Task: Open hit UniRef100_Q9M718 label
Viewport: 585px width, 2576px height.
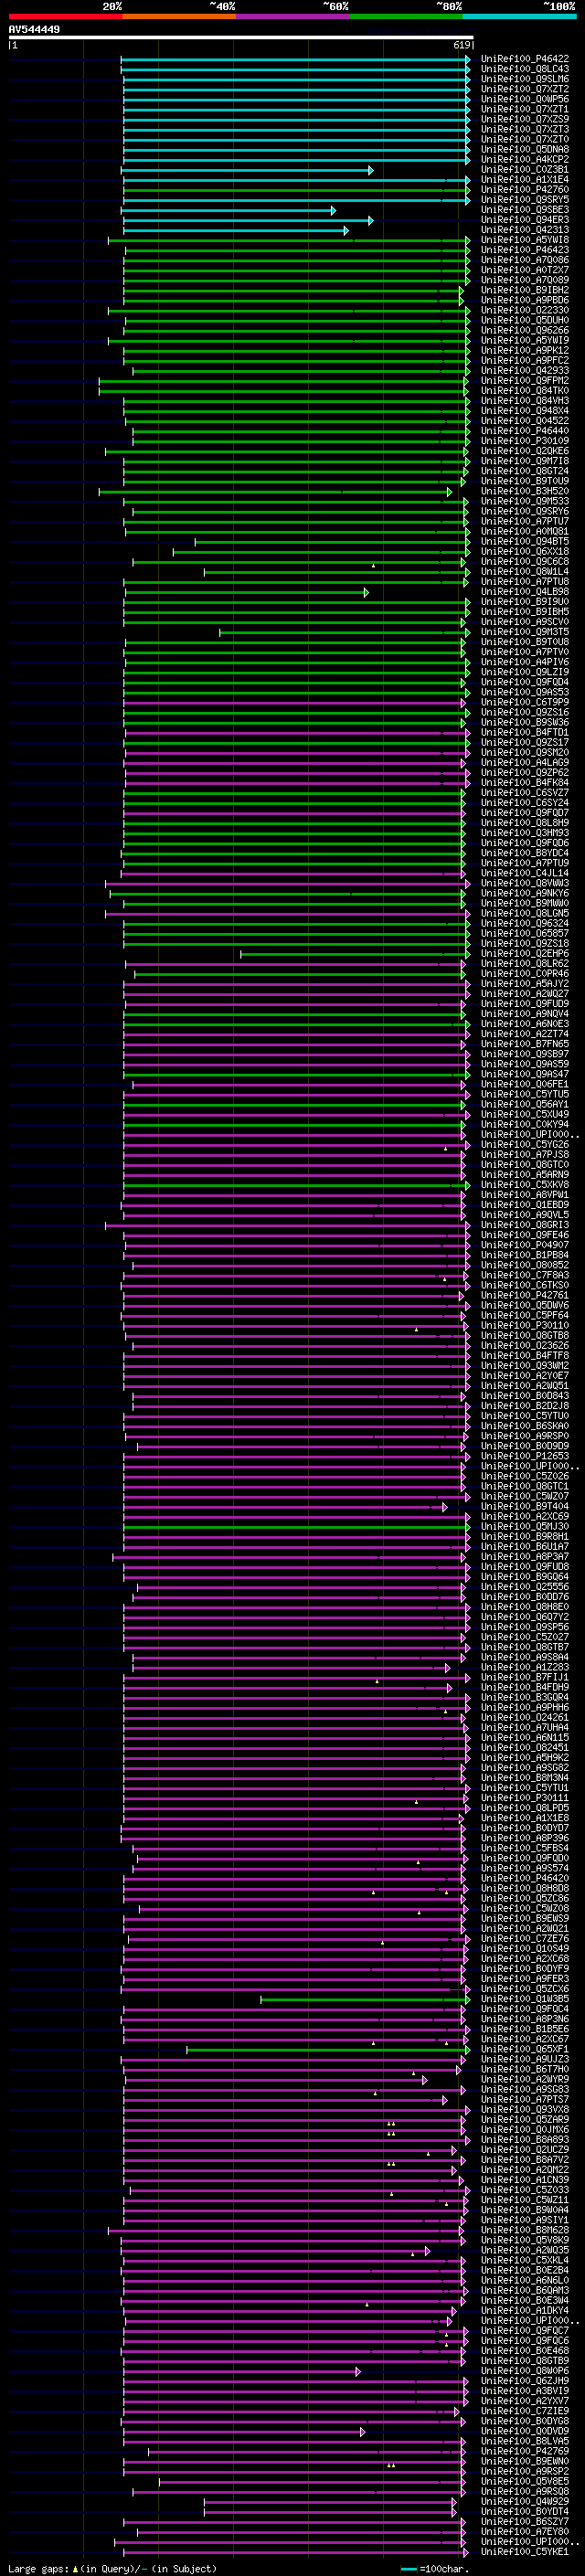Action: coord(525,462)
